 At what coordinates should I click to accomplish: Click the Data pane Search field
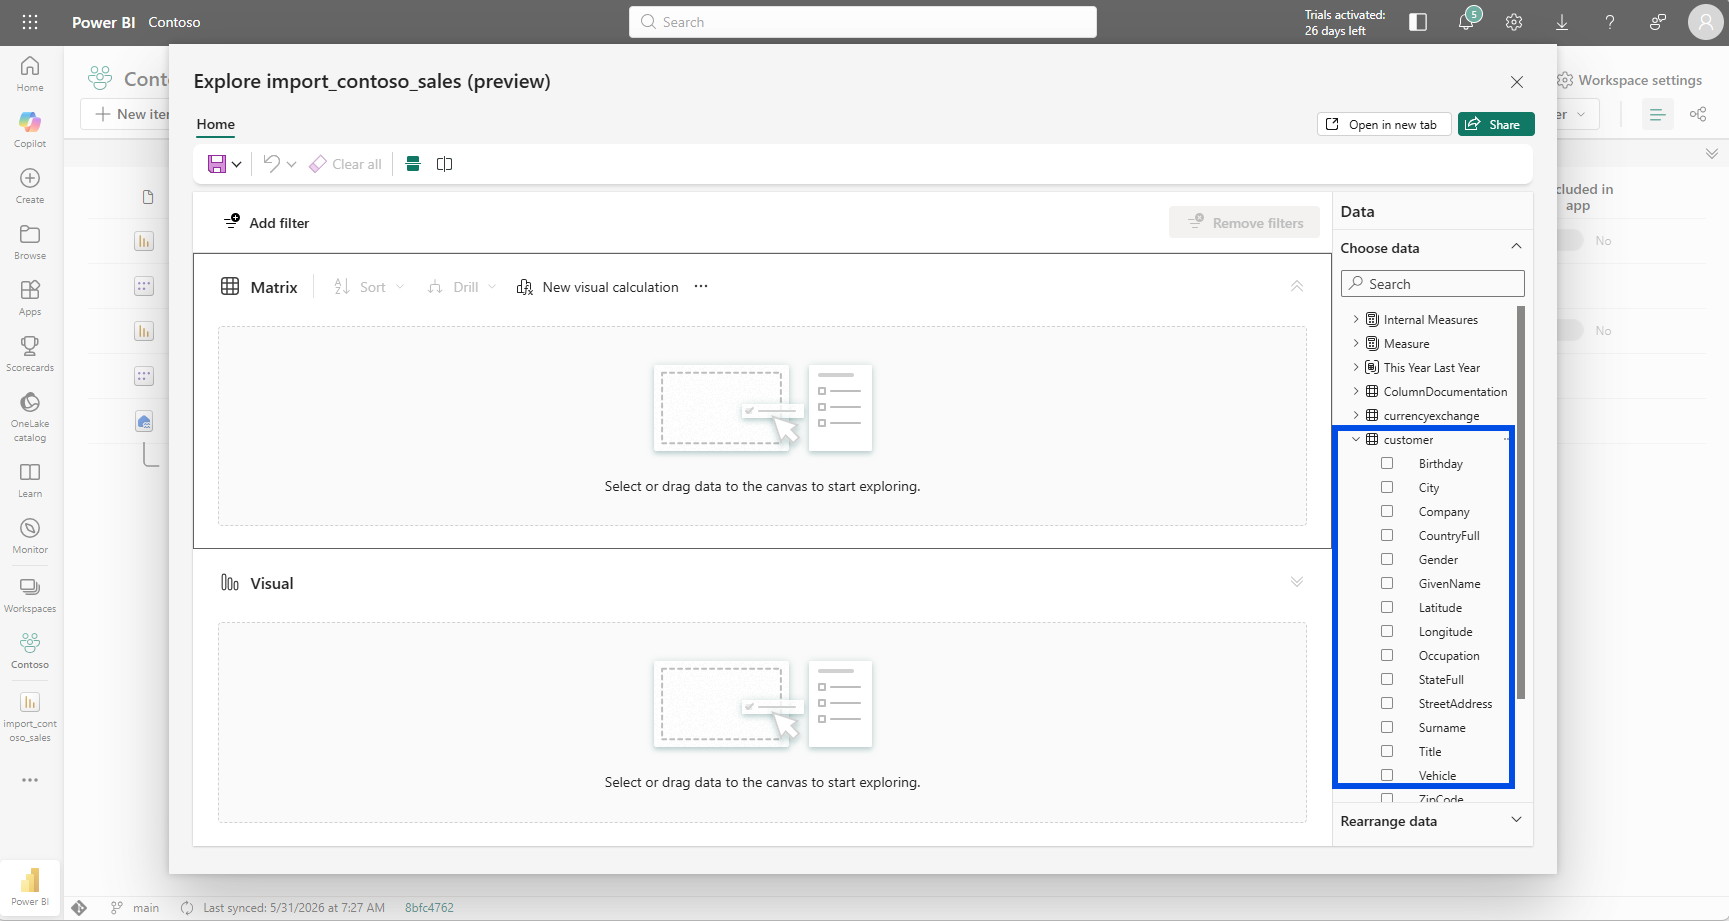pos(1432,284)
